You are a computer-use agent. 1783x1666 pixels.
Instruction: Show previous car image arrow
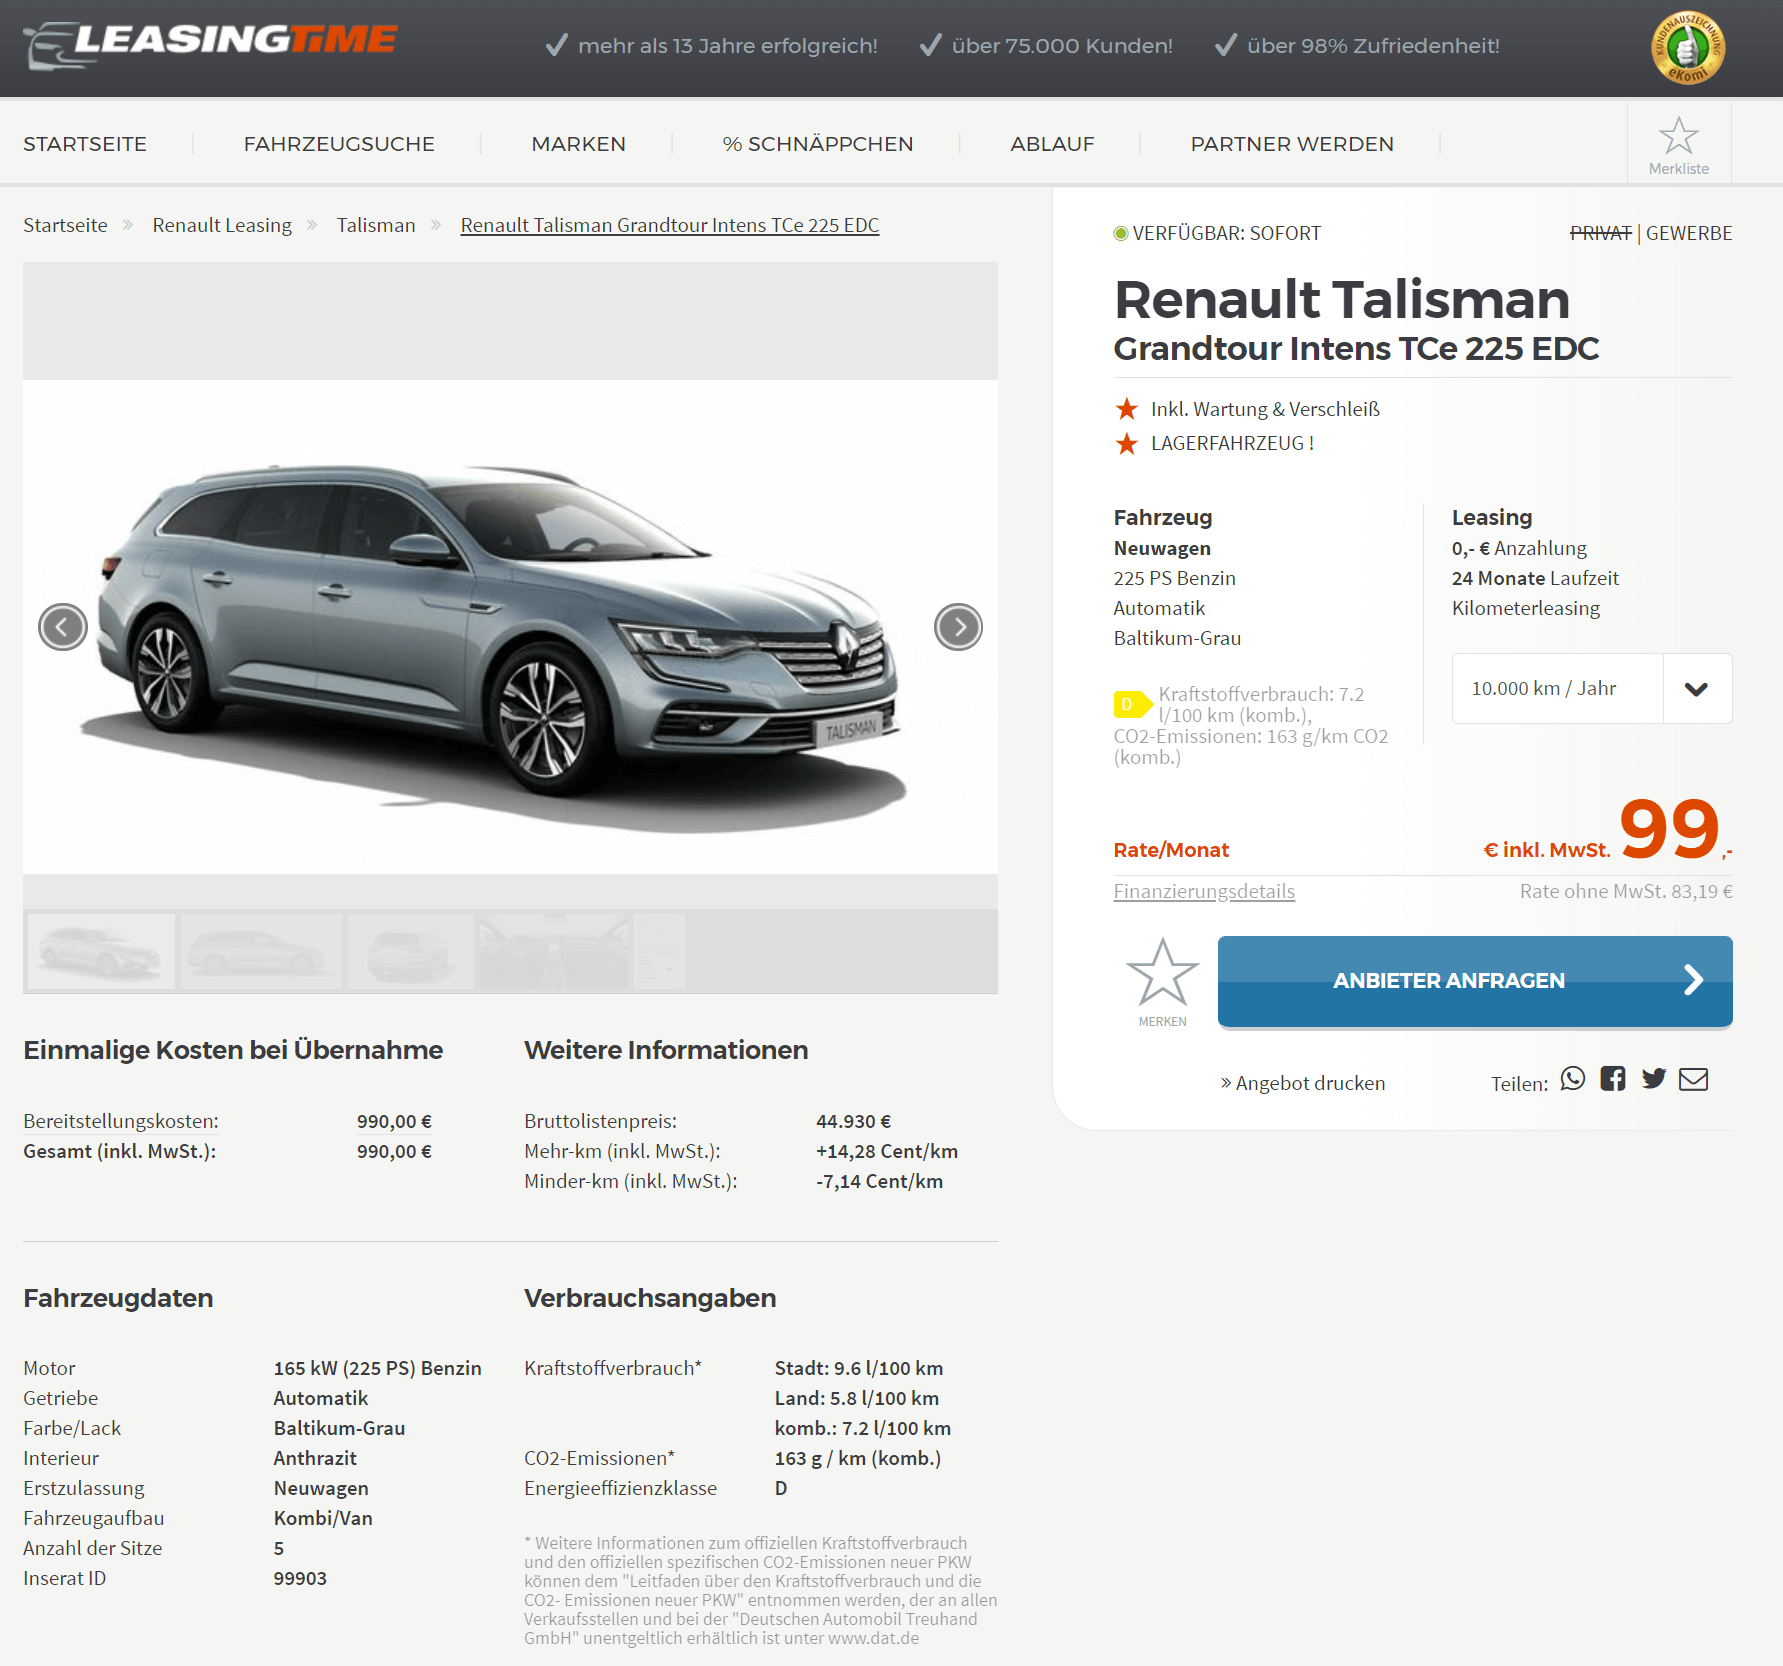63,627
